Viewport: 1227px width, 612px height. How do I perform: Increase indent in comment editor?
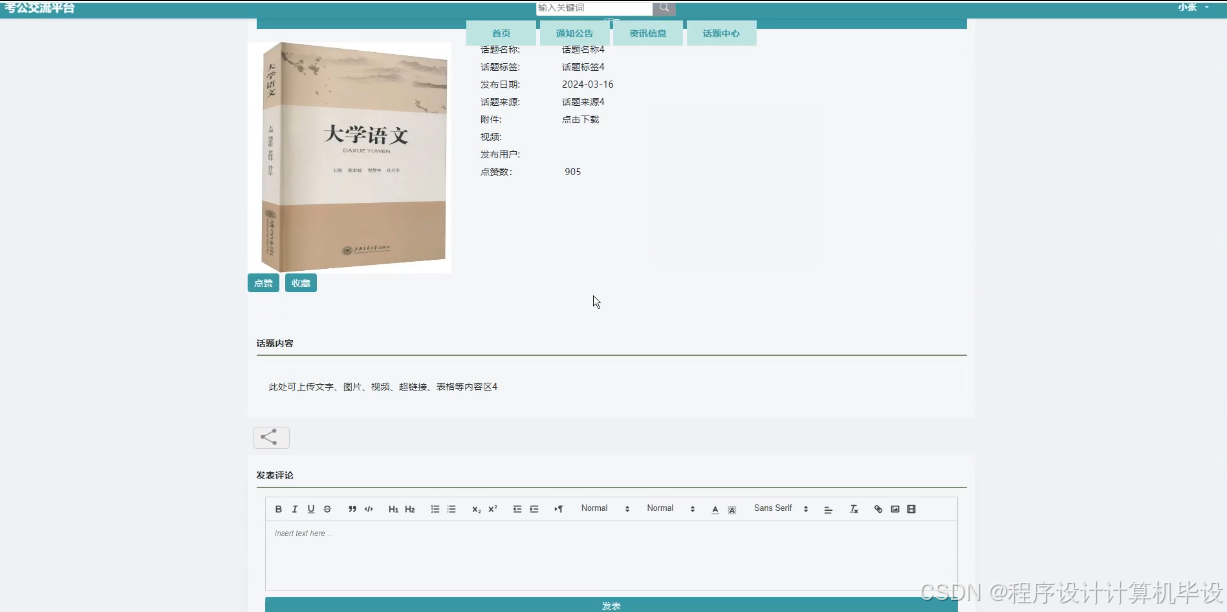pyautogui.click(x=534, y=509)
